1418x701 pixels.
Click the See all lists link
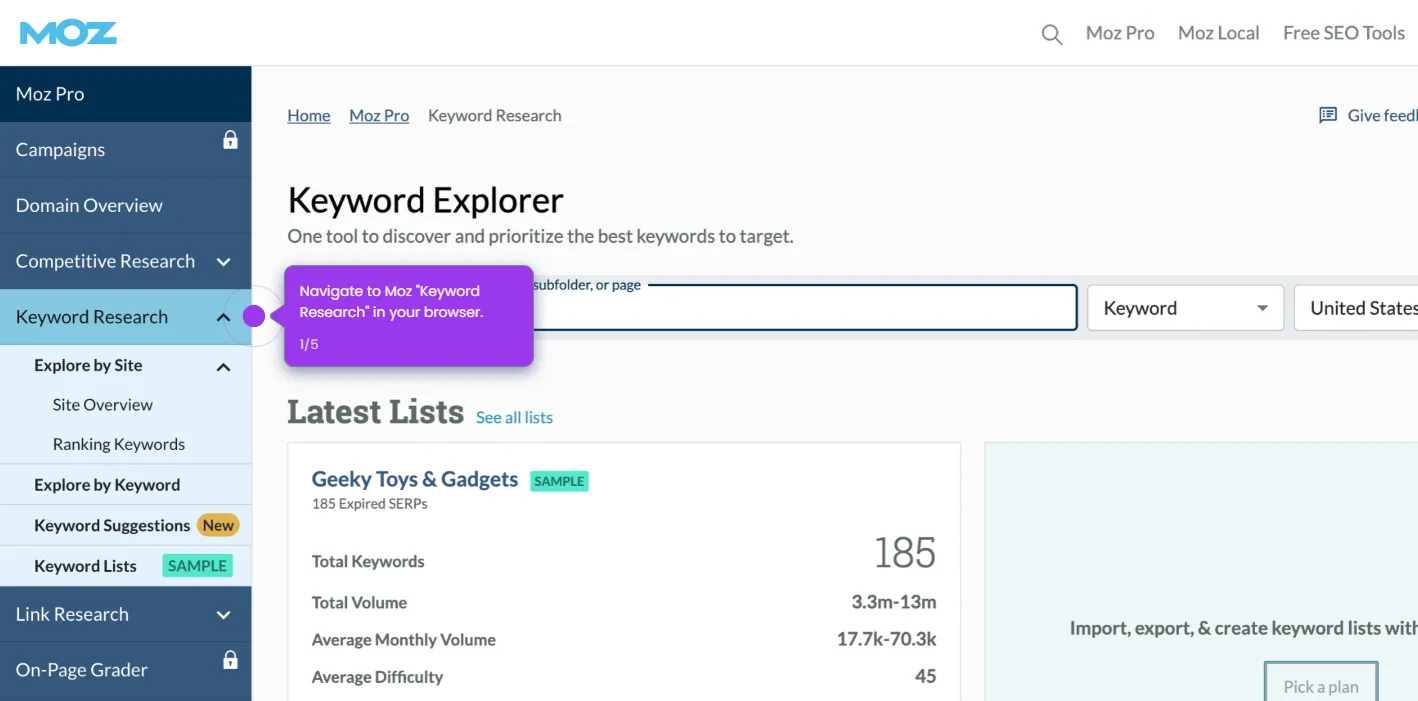point(514,417)
